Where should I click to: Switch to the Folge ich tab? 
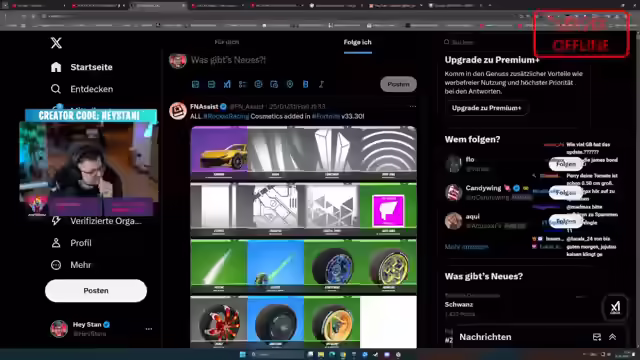coord(358,42)
